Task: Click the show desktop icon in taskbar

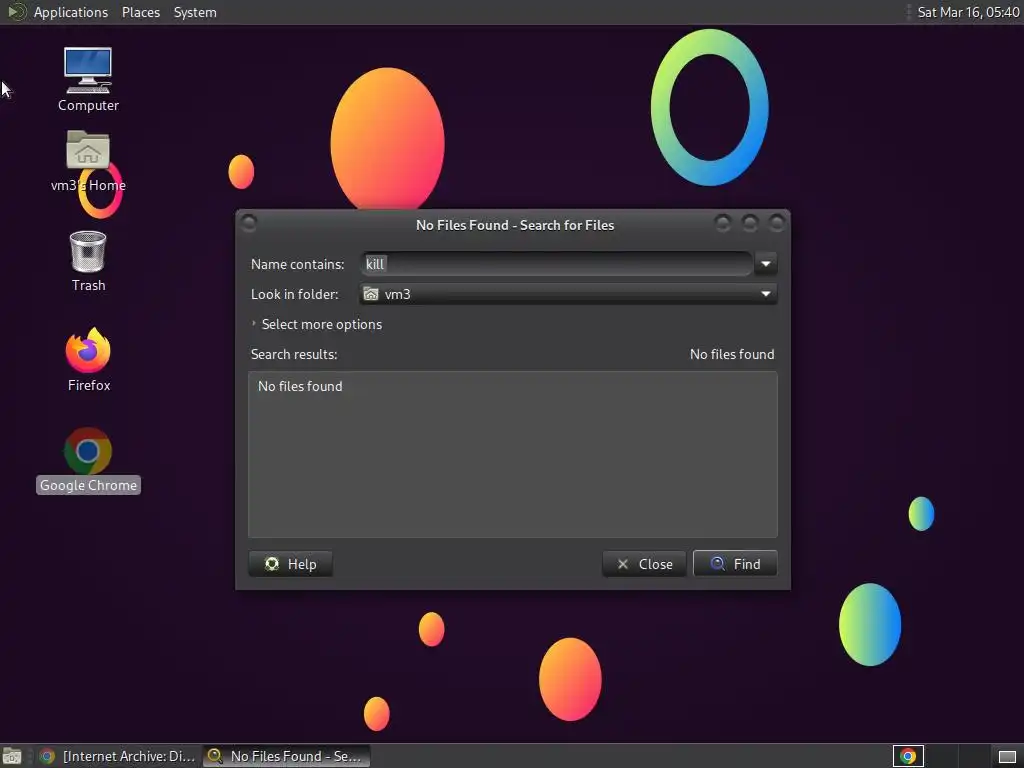Action: (x=12, y=756)
